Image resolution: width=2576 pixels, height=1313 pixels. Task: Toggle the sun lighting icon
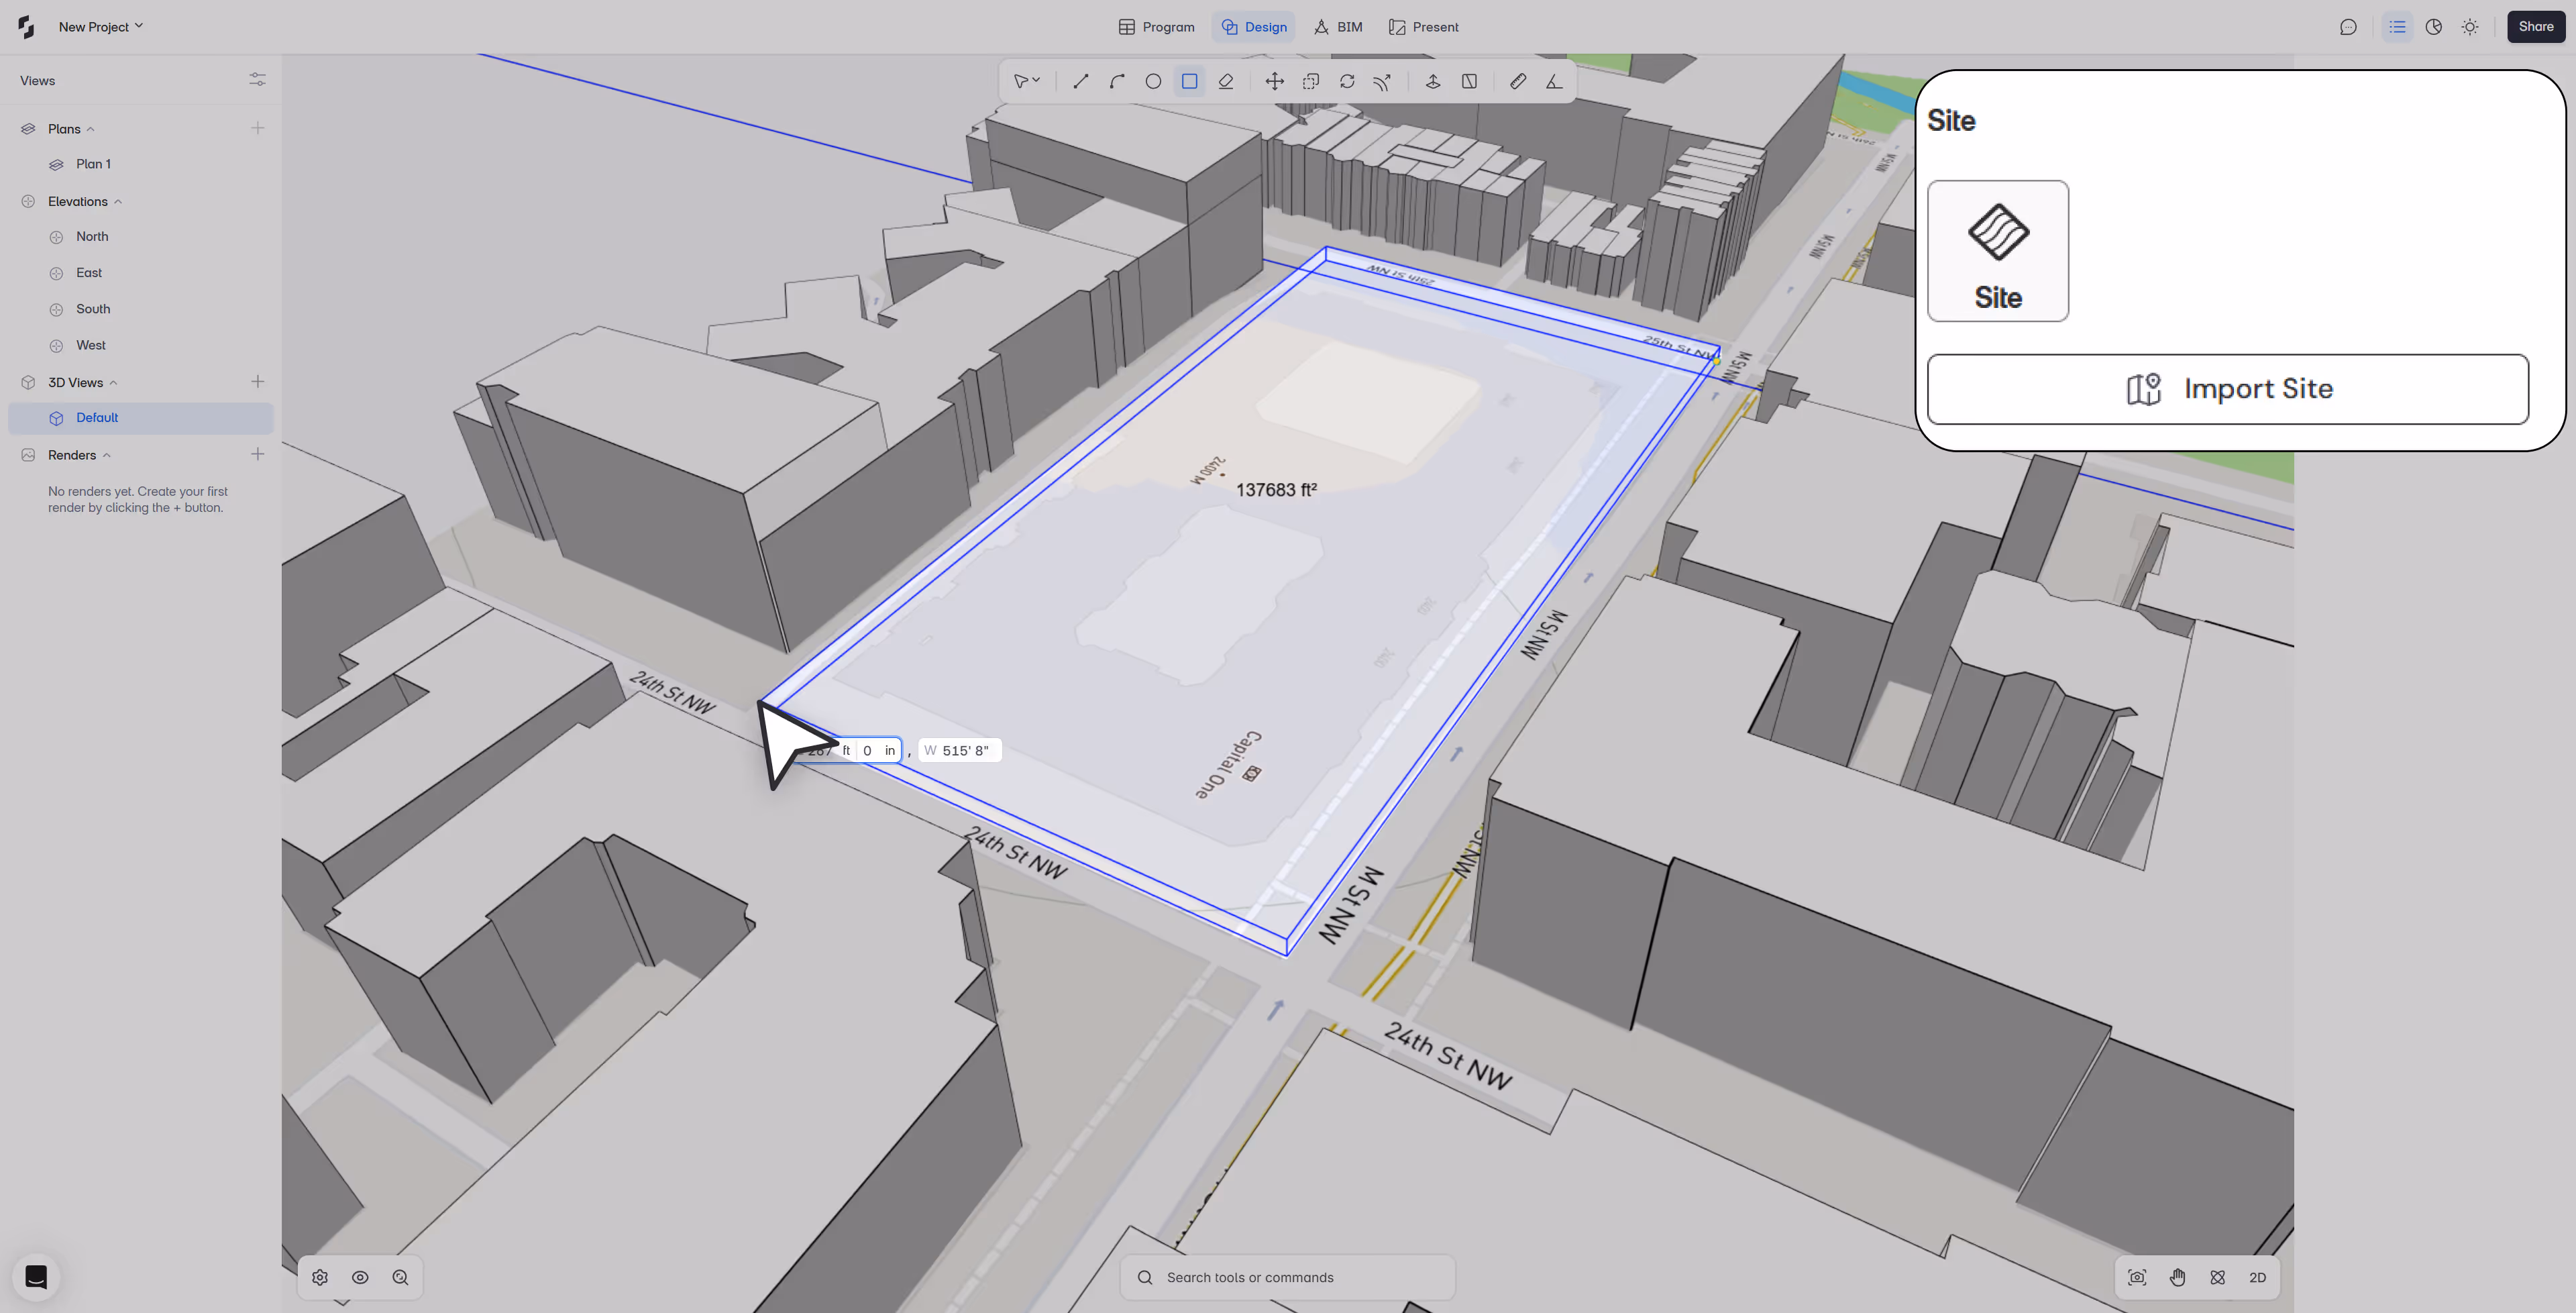(2470, 27)
